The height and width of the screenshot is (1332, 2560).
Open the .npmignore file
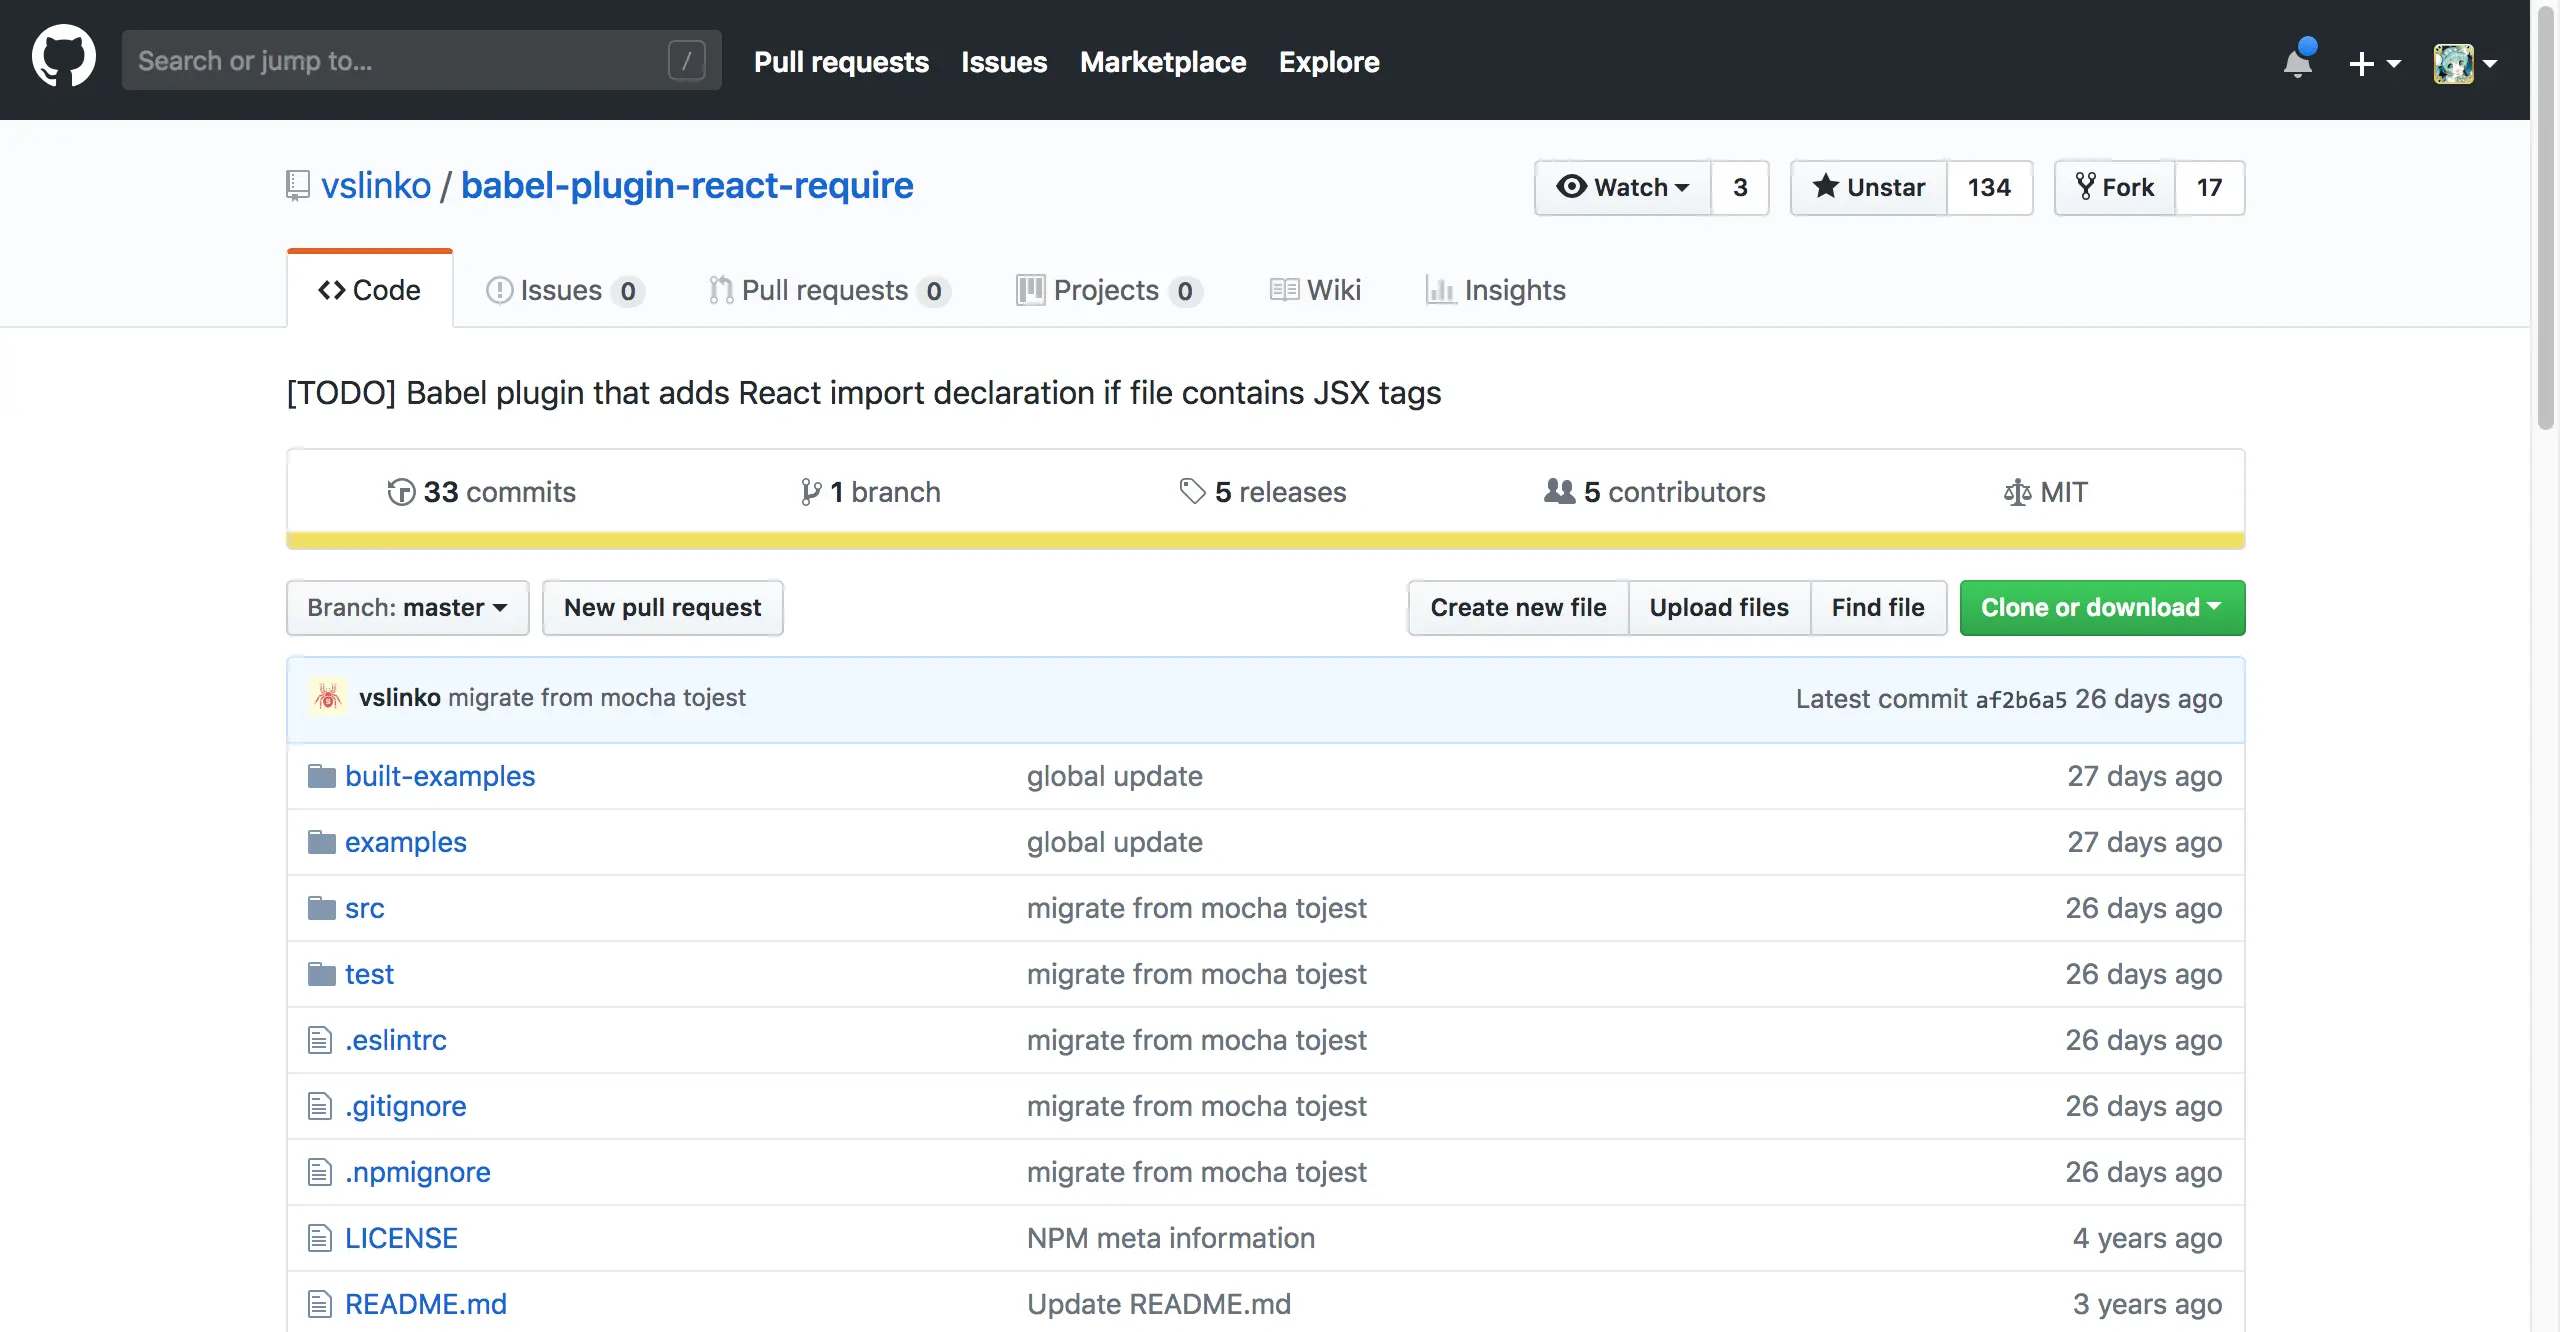point(418,1172)
